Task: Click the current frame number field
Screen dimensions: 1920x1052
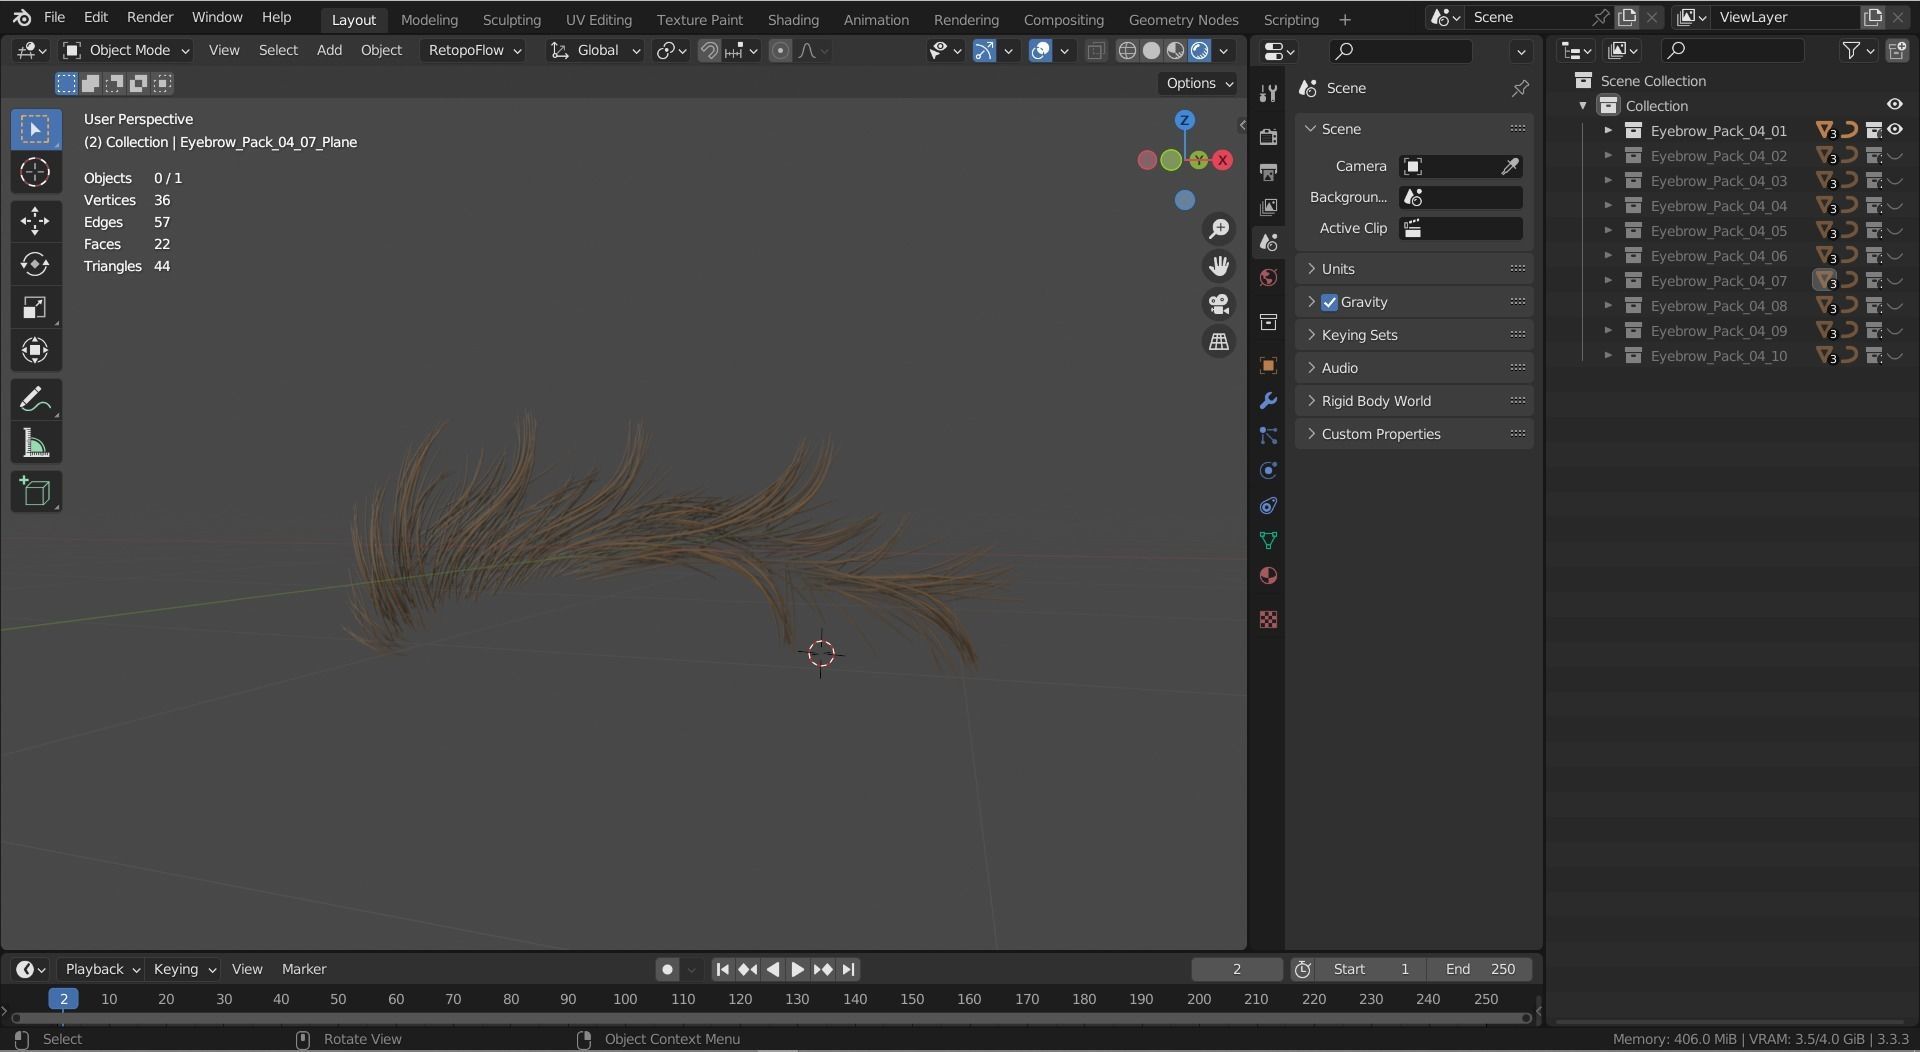Action: pyautogui.click(x=1237, y=969)
